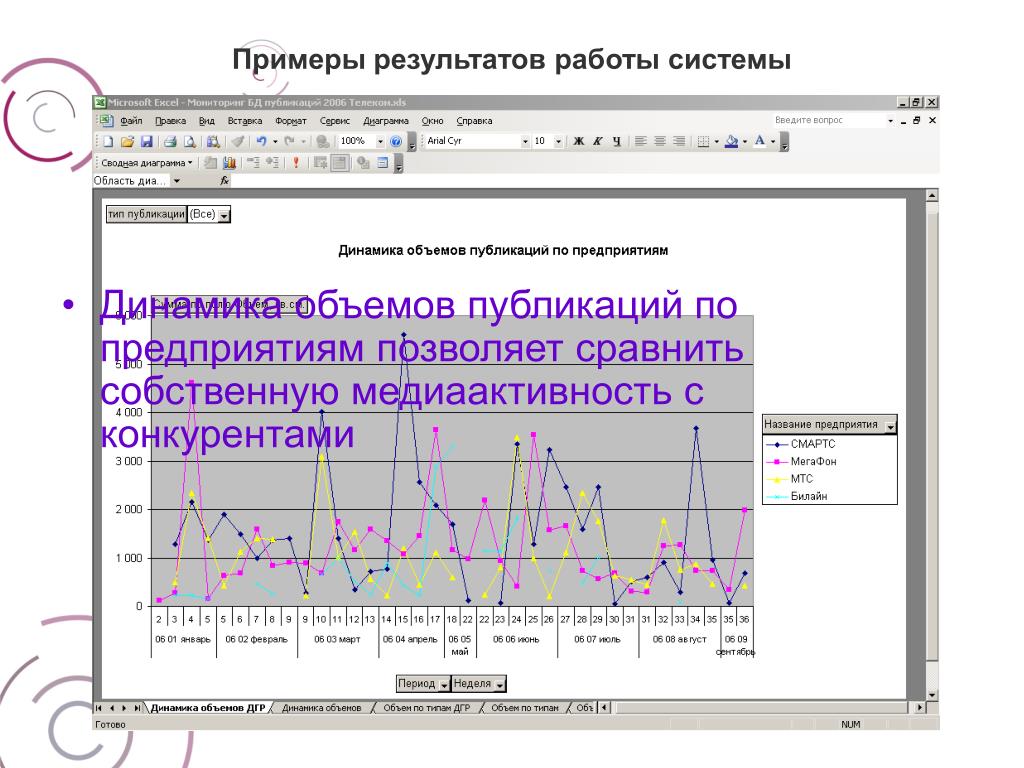The image size is (1024, 768).
Task: Click the vertical scrollbar down arrow
Action: (933, 696)
